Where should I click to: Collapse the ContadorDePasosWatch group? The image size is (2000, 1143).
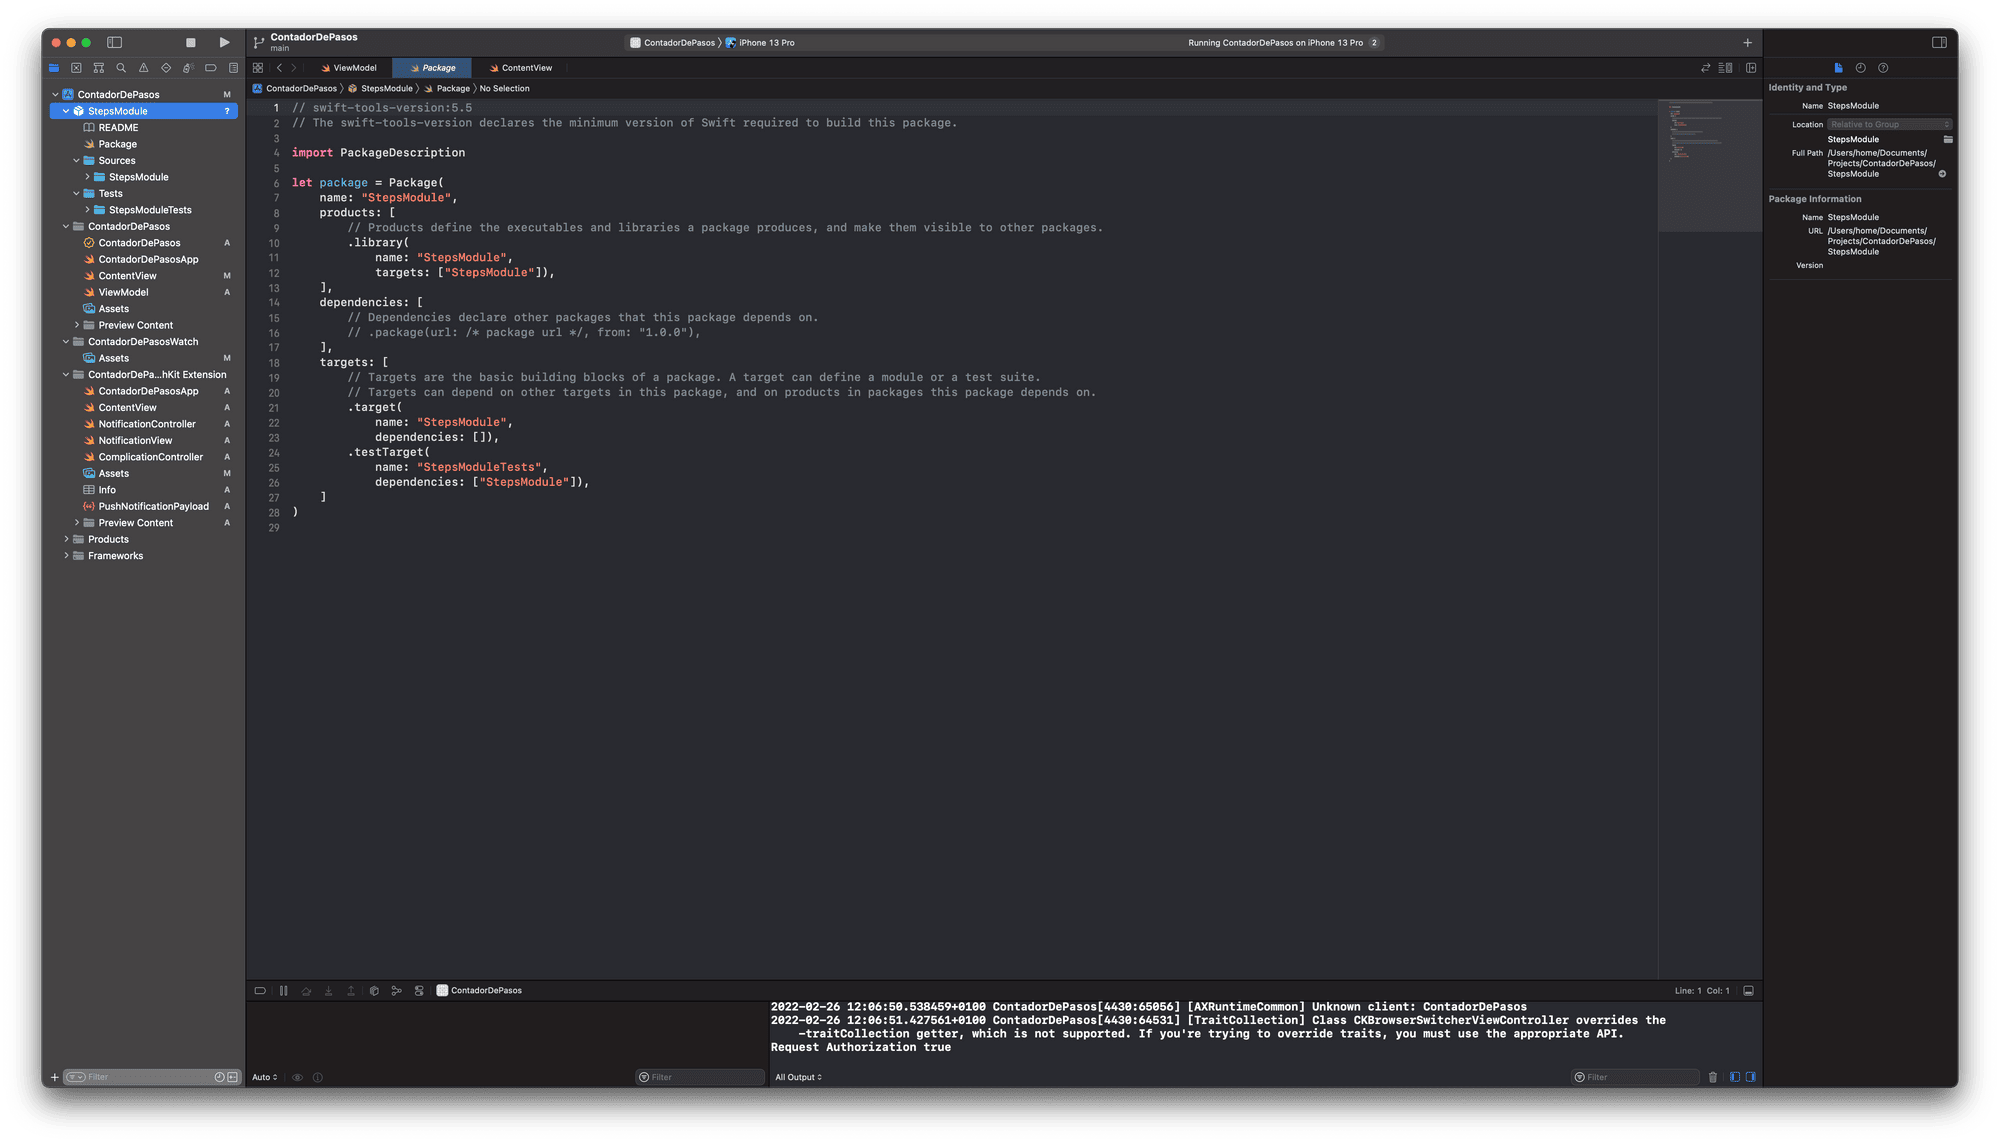click(x=66, y=342)
